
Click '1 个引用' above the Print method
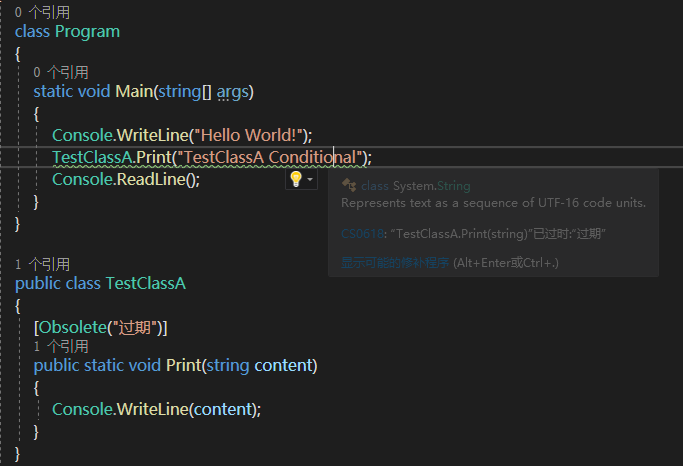coord(61,346)
